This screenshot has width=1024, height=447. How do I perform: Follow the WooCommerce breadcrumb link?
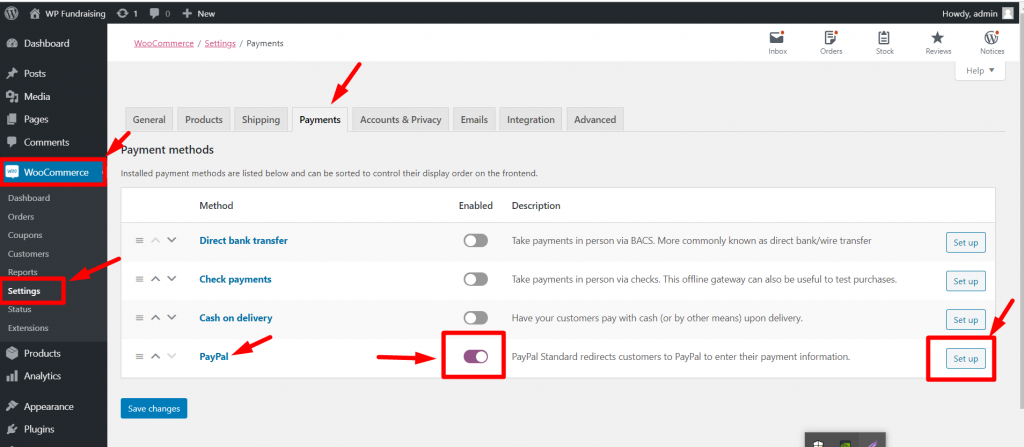(x=164, y=43)
